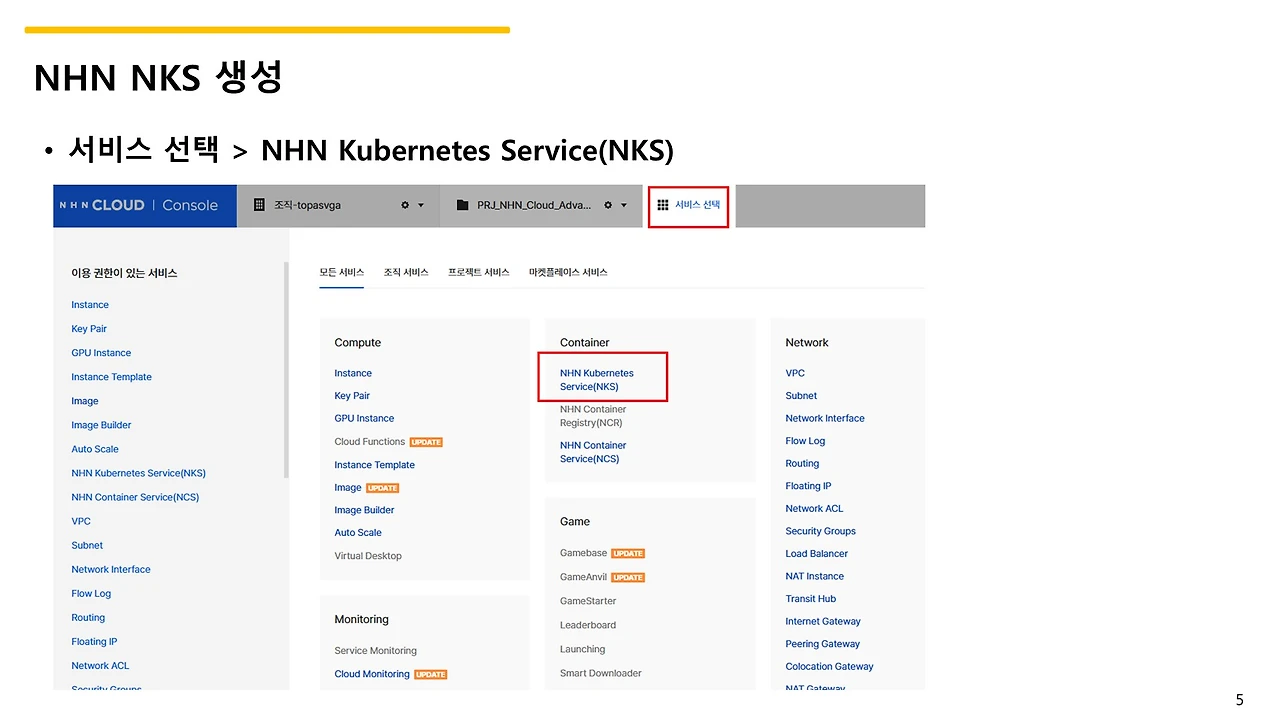
Task: Open Image Builder in the left sidebar
Action: (x=101, y=425)
